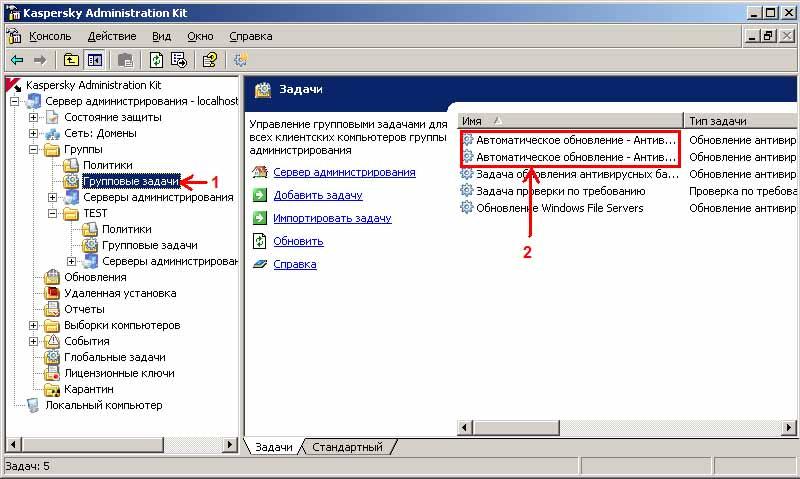Open Лицензионные ключи node

[119, 373]
